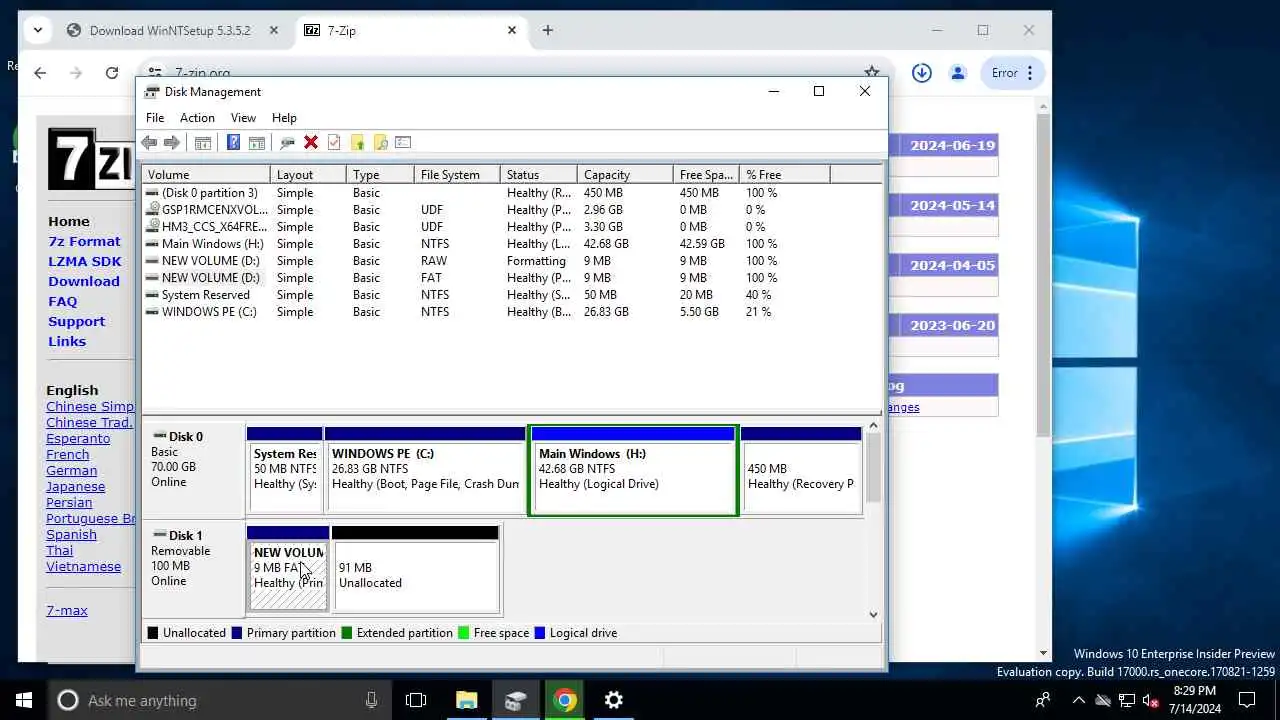Click the Properties checkmark page toolbar icon

334,143
